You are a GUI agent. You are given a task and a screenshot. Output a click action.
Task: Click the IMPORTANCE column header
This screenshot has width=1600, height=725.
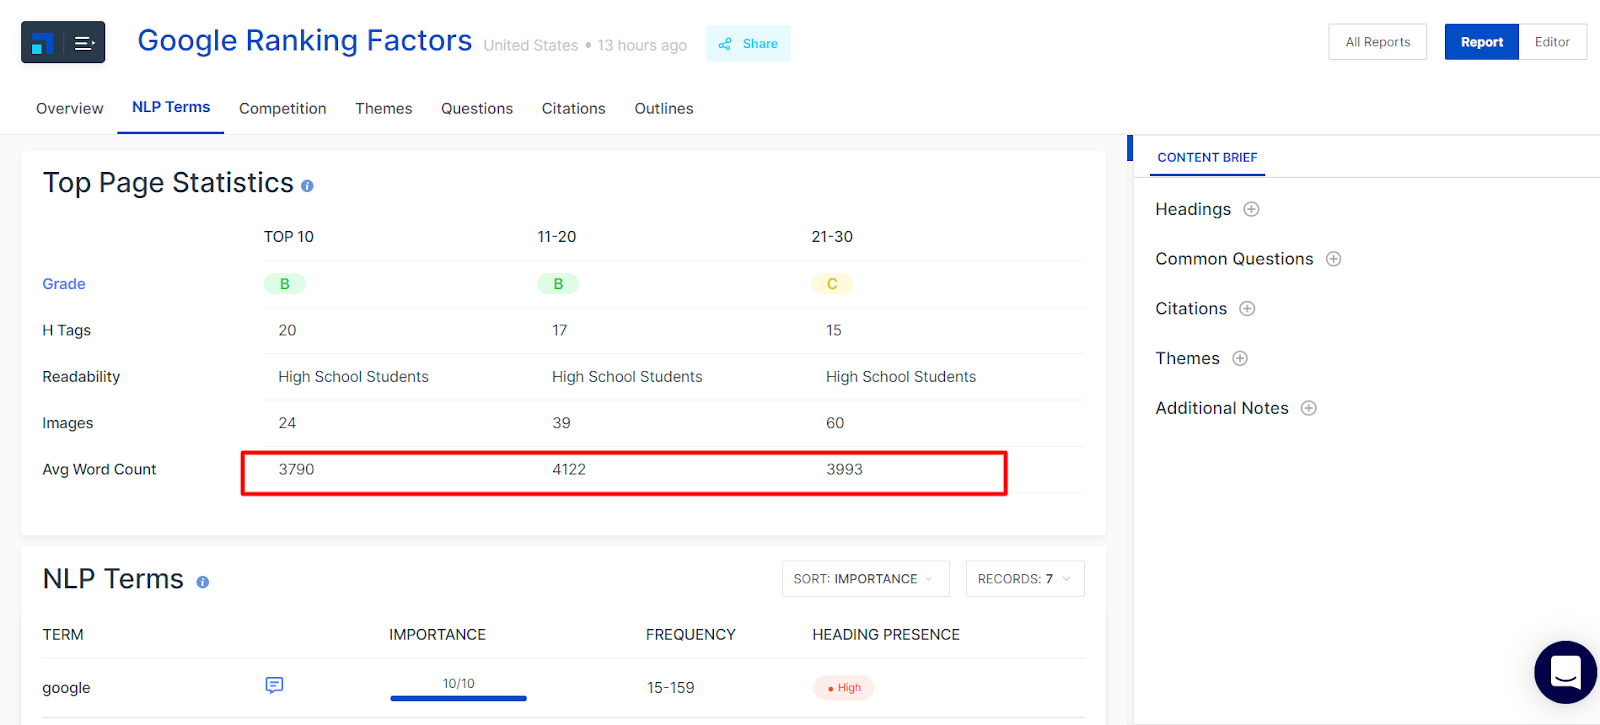point(437,635)
